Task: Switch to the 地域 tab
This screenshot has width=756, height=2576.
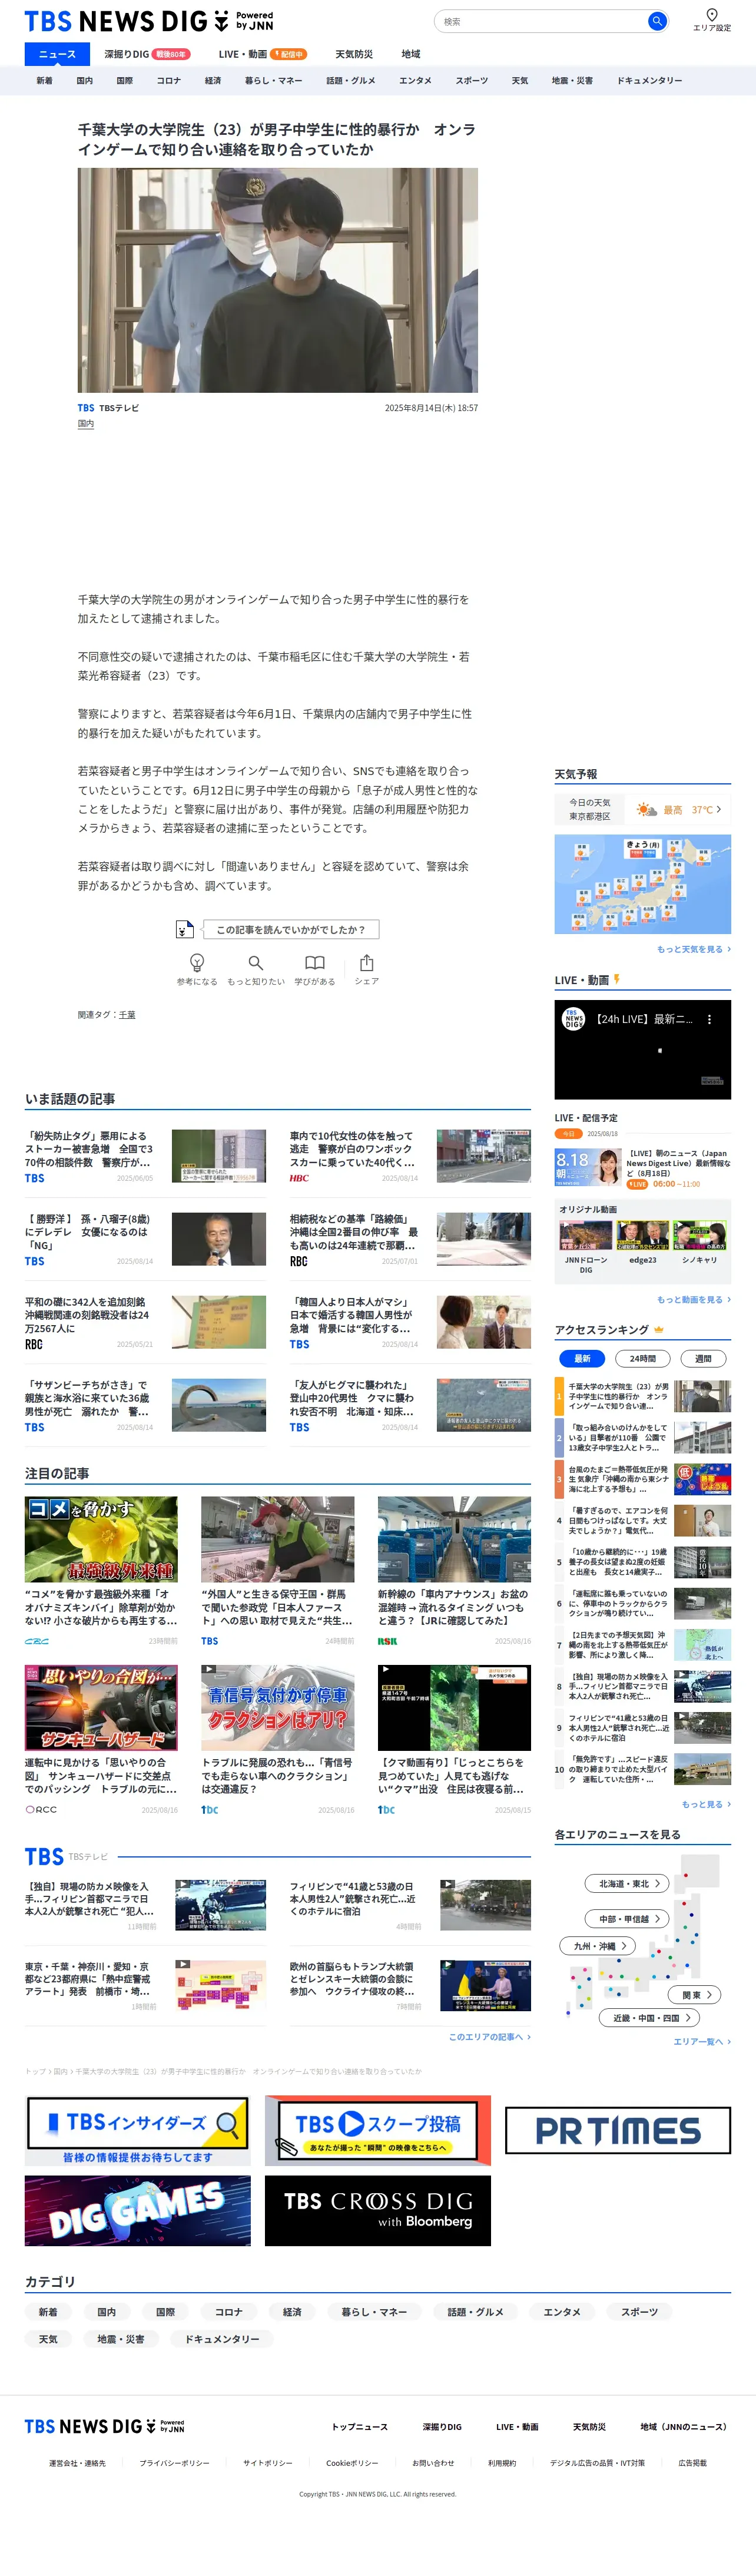Action: (x=411, y=54)
